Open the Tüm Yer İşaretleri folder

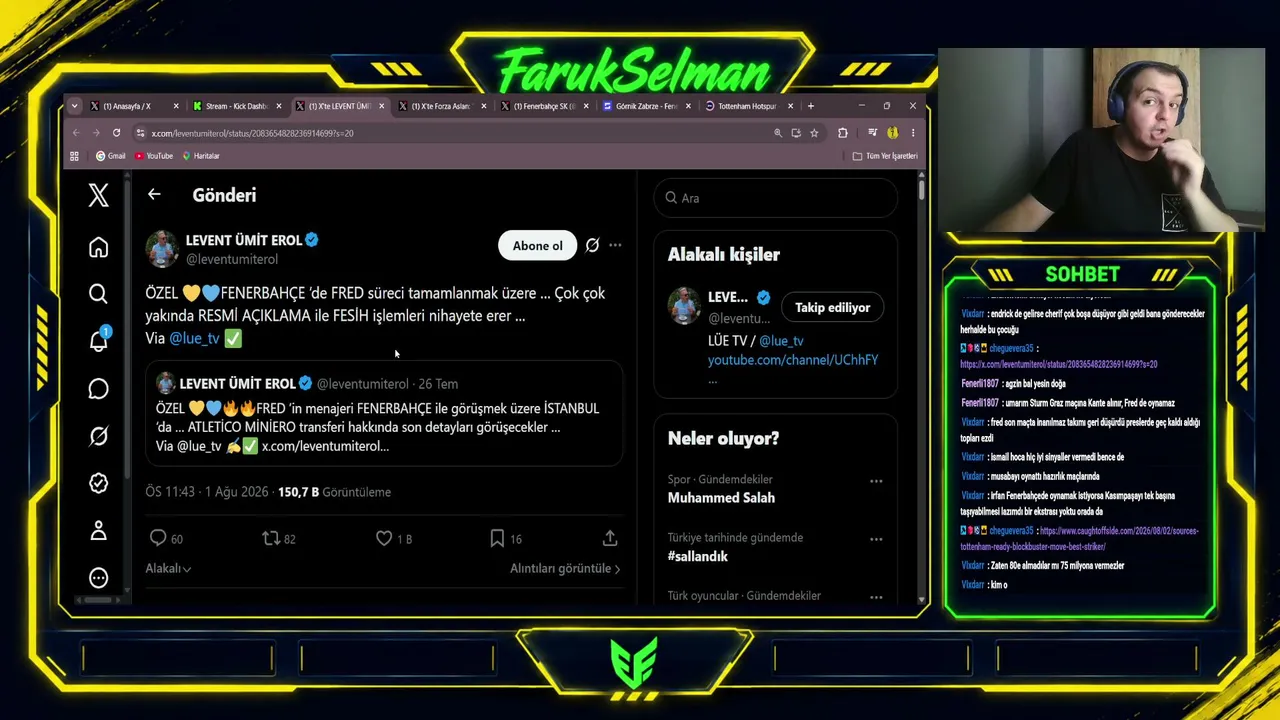885,156
